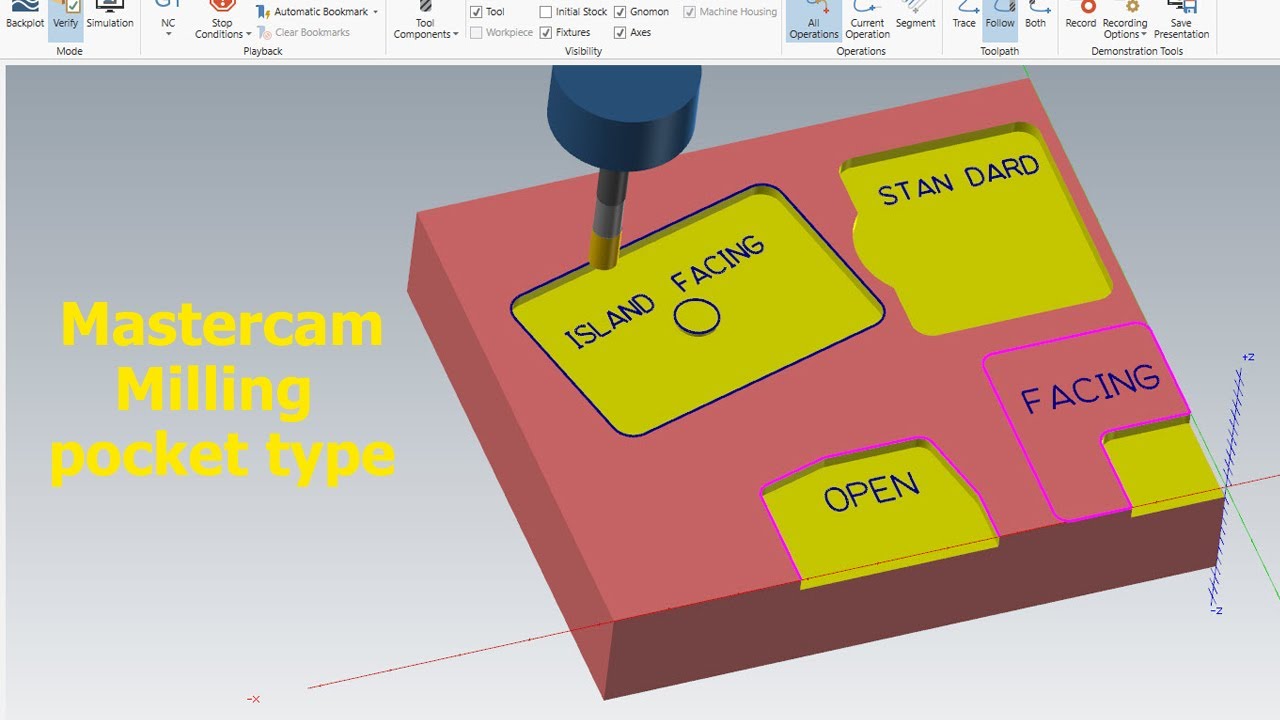
Task: Toggle the Axes checkbox
Action: tap(620, 32)
